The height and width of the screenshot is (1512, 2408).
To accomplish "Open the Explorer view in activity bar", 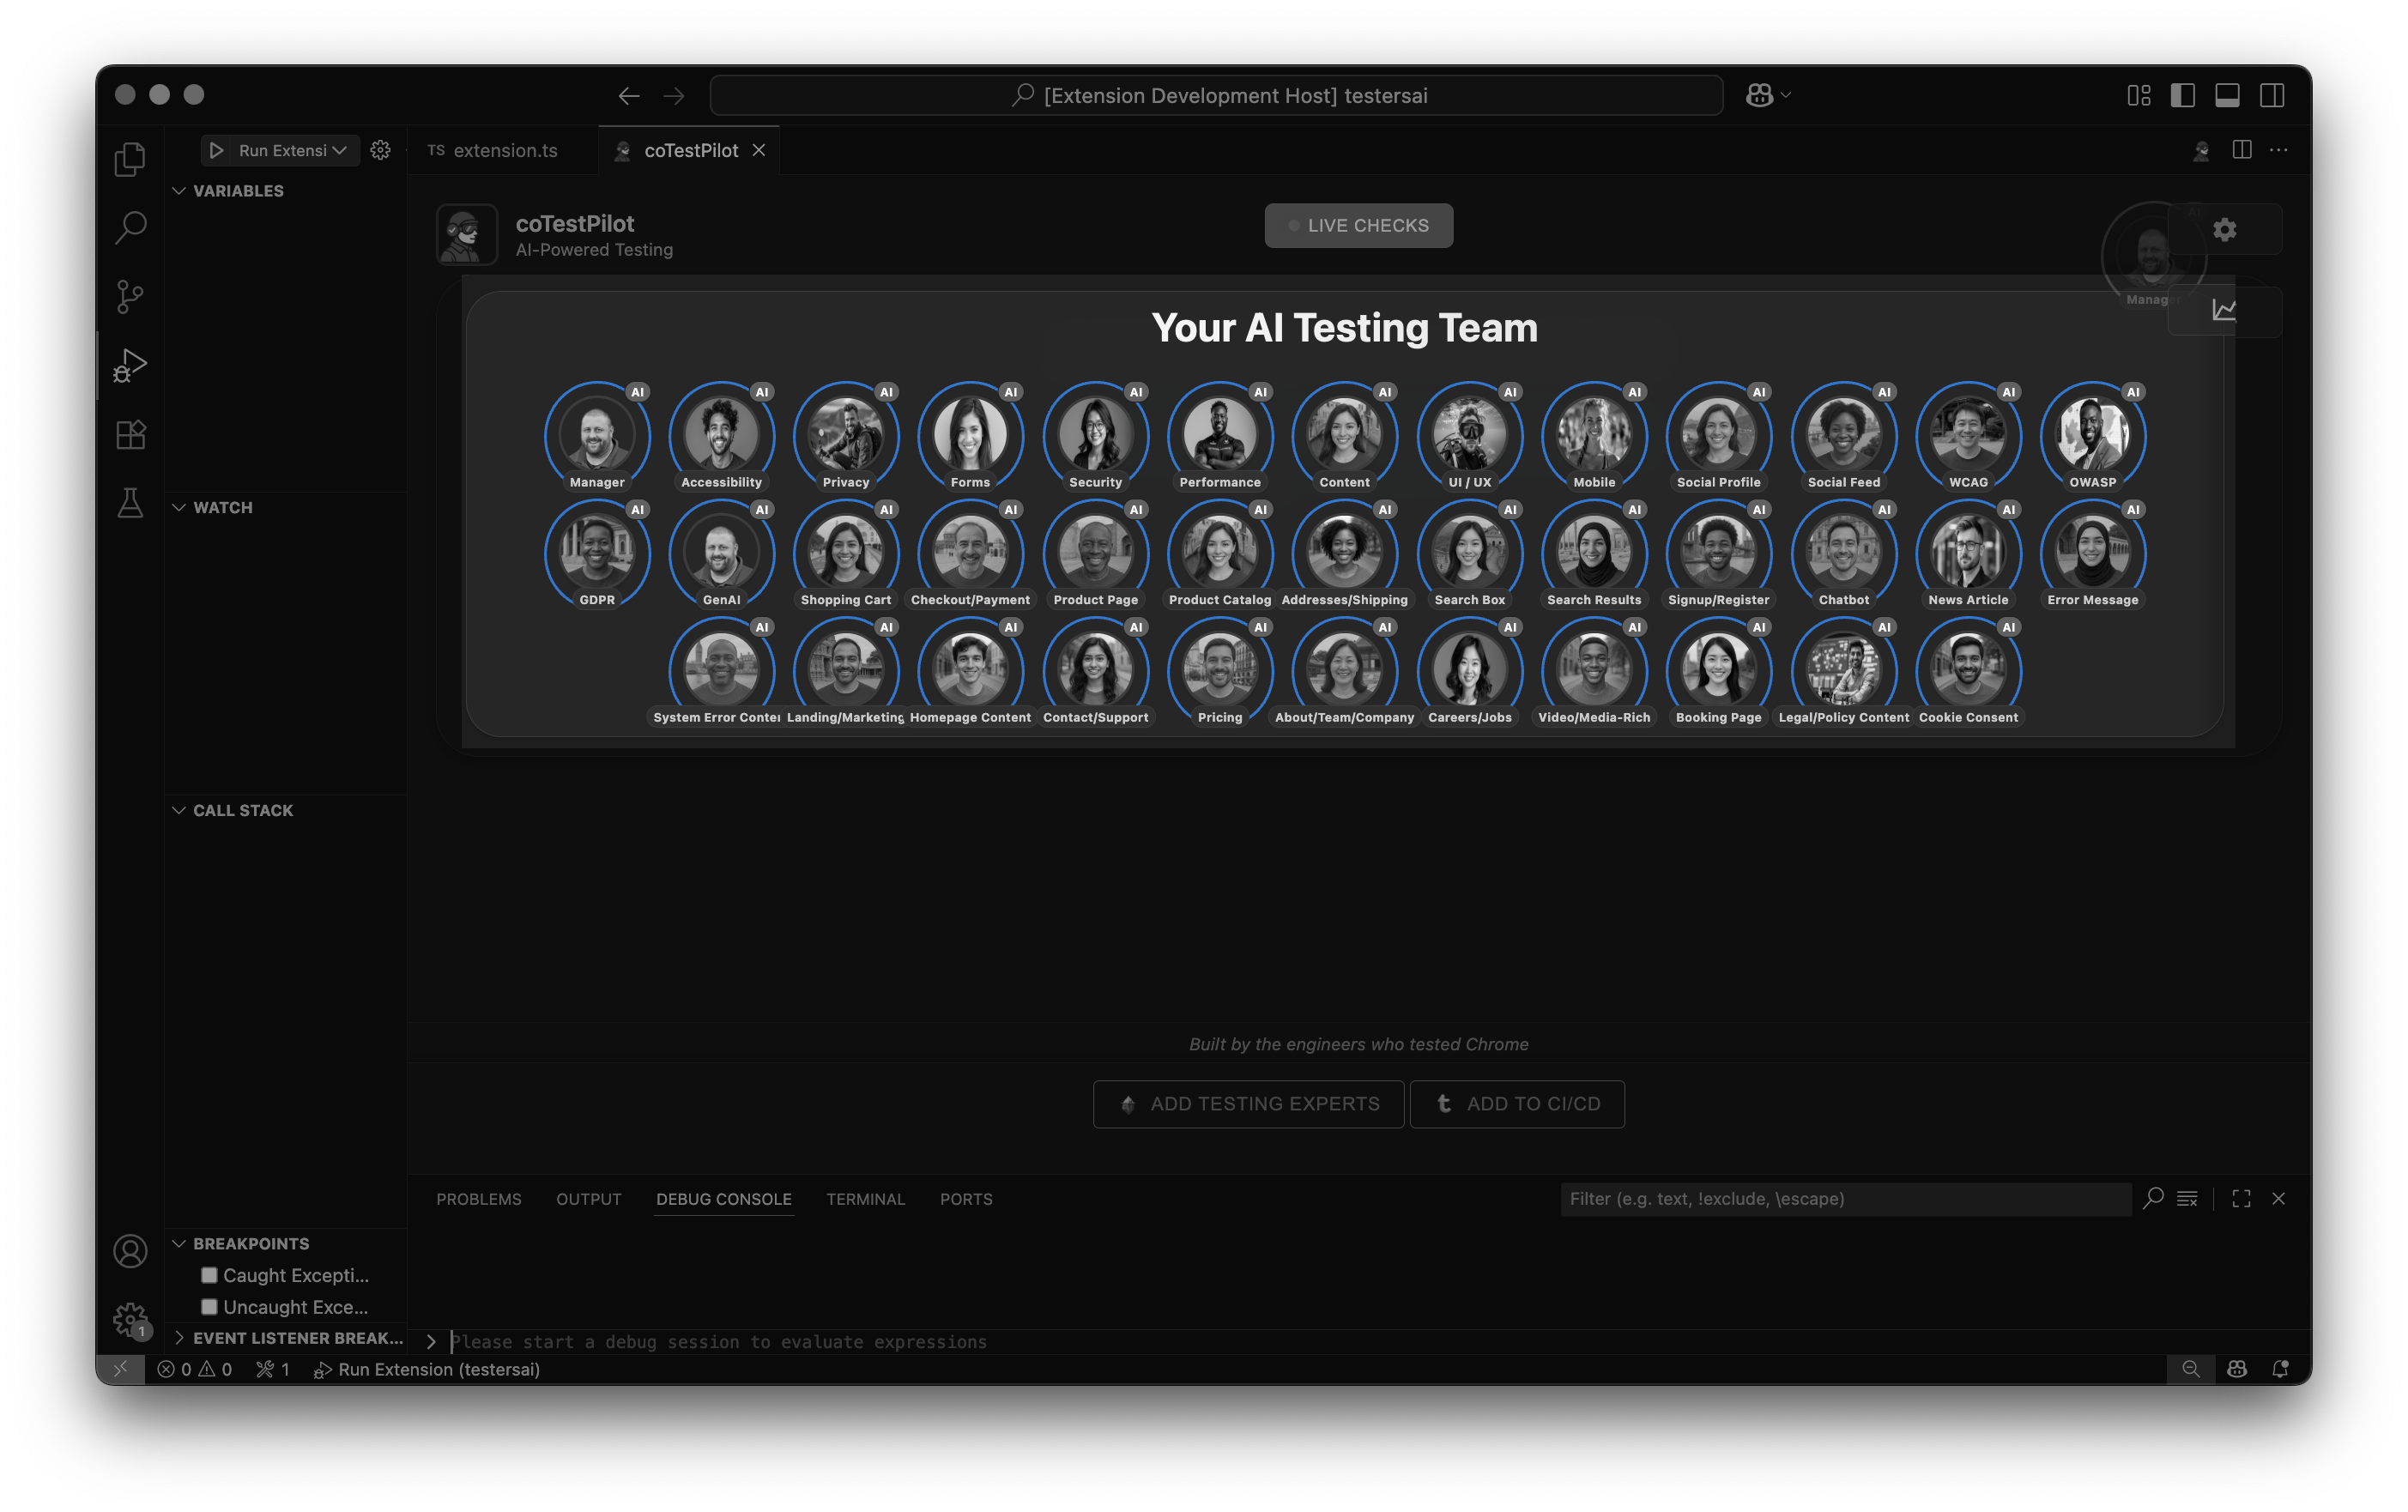I will (x=130, y=159).
